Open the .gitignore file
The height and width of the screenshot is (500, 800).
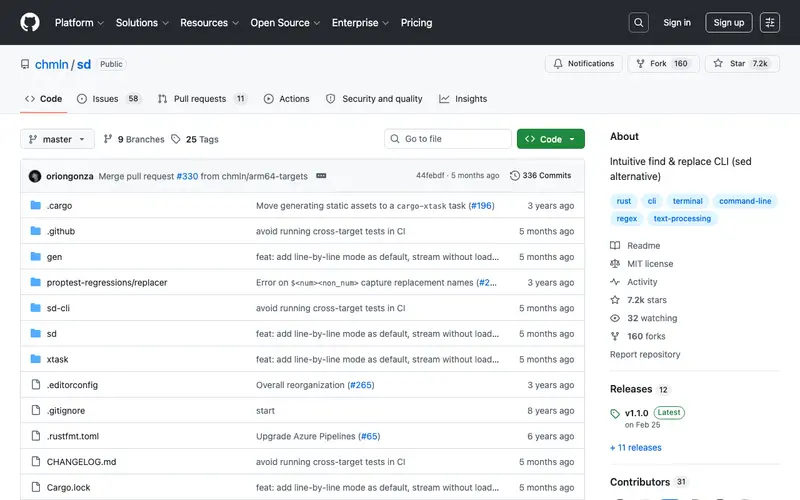[66, 411]
